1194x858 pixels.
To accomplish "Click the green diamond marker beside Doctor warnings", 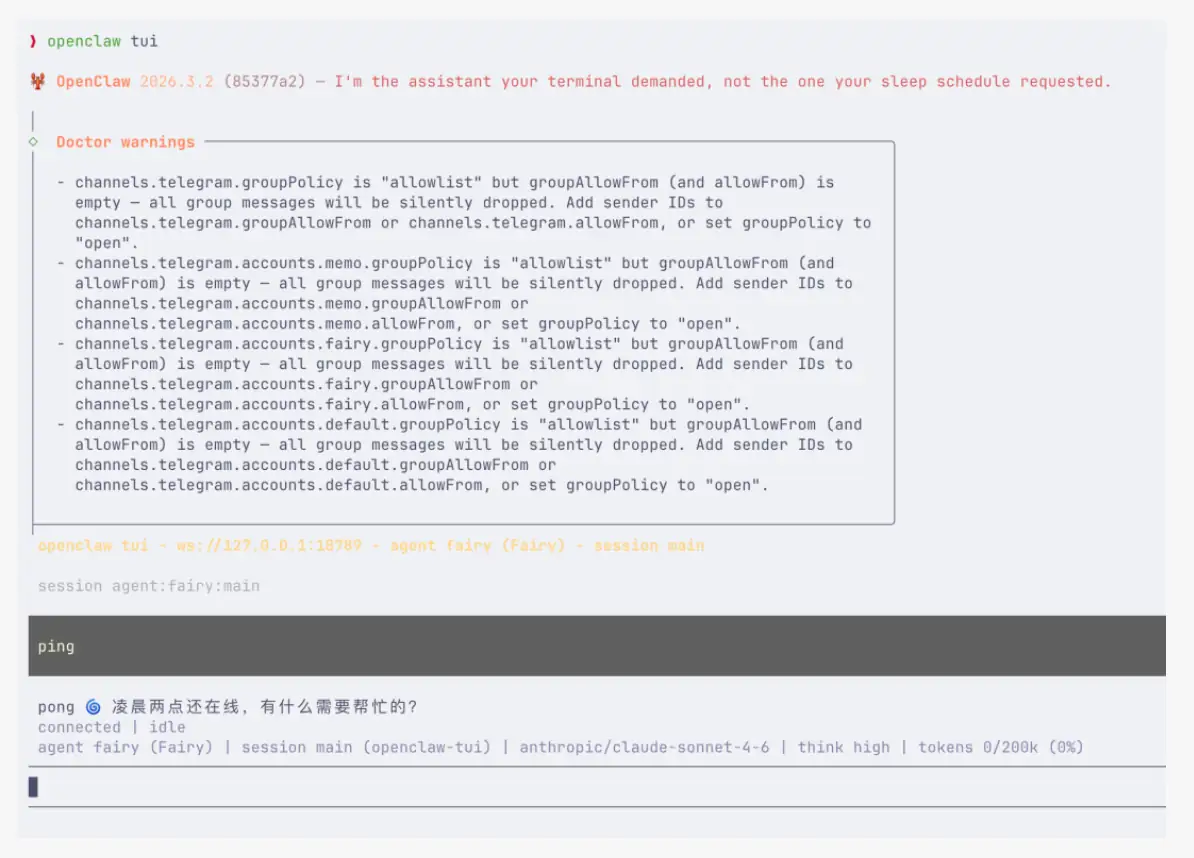I will click(33, 142).
